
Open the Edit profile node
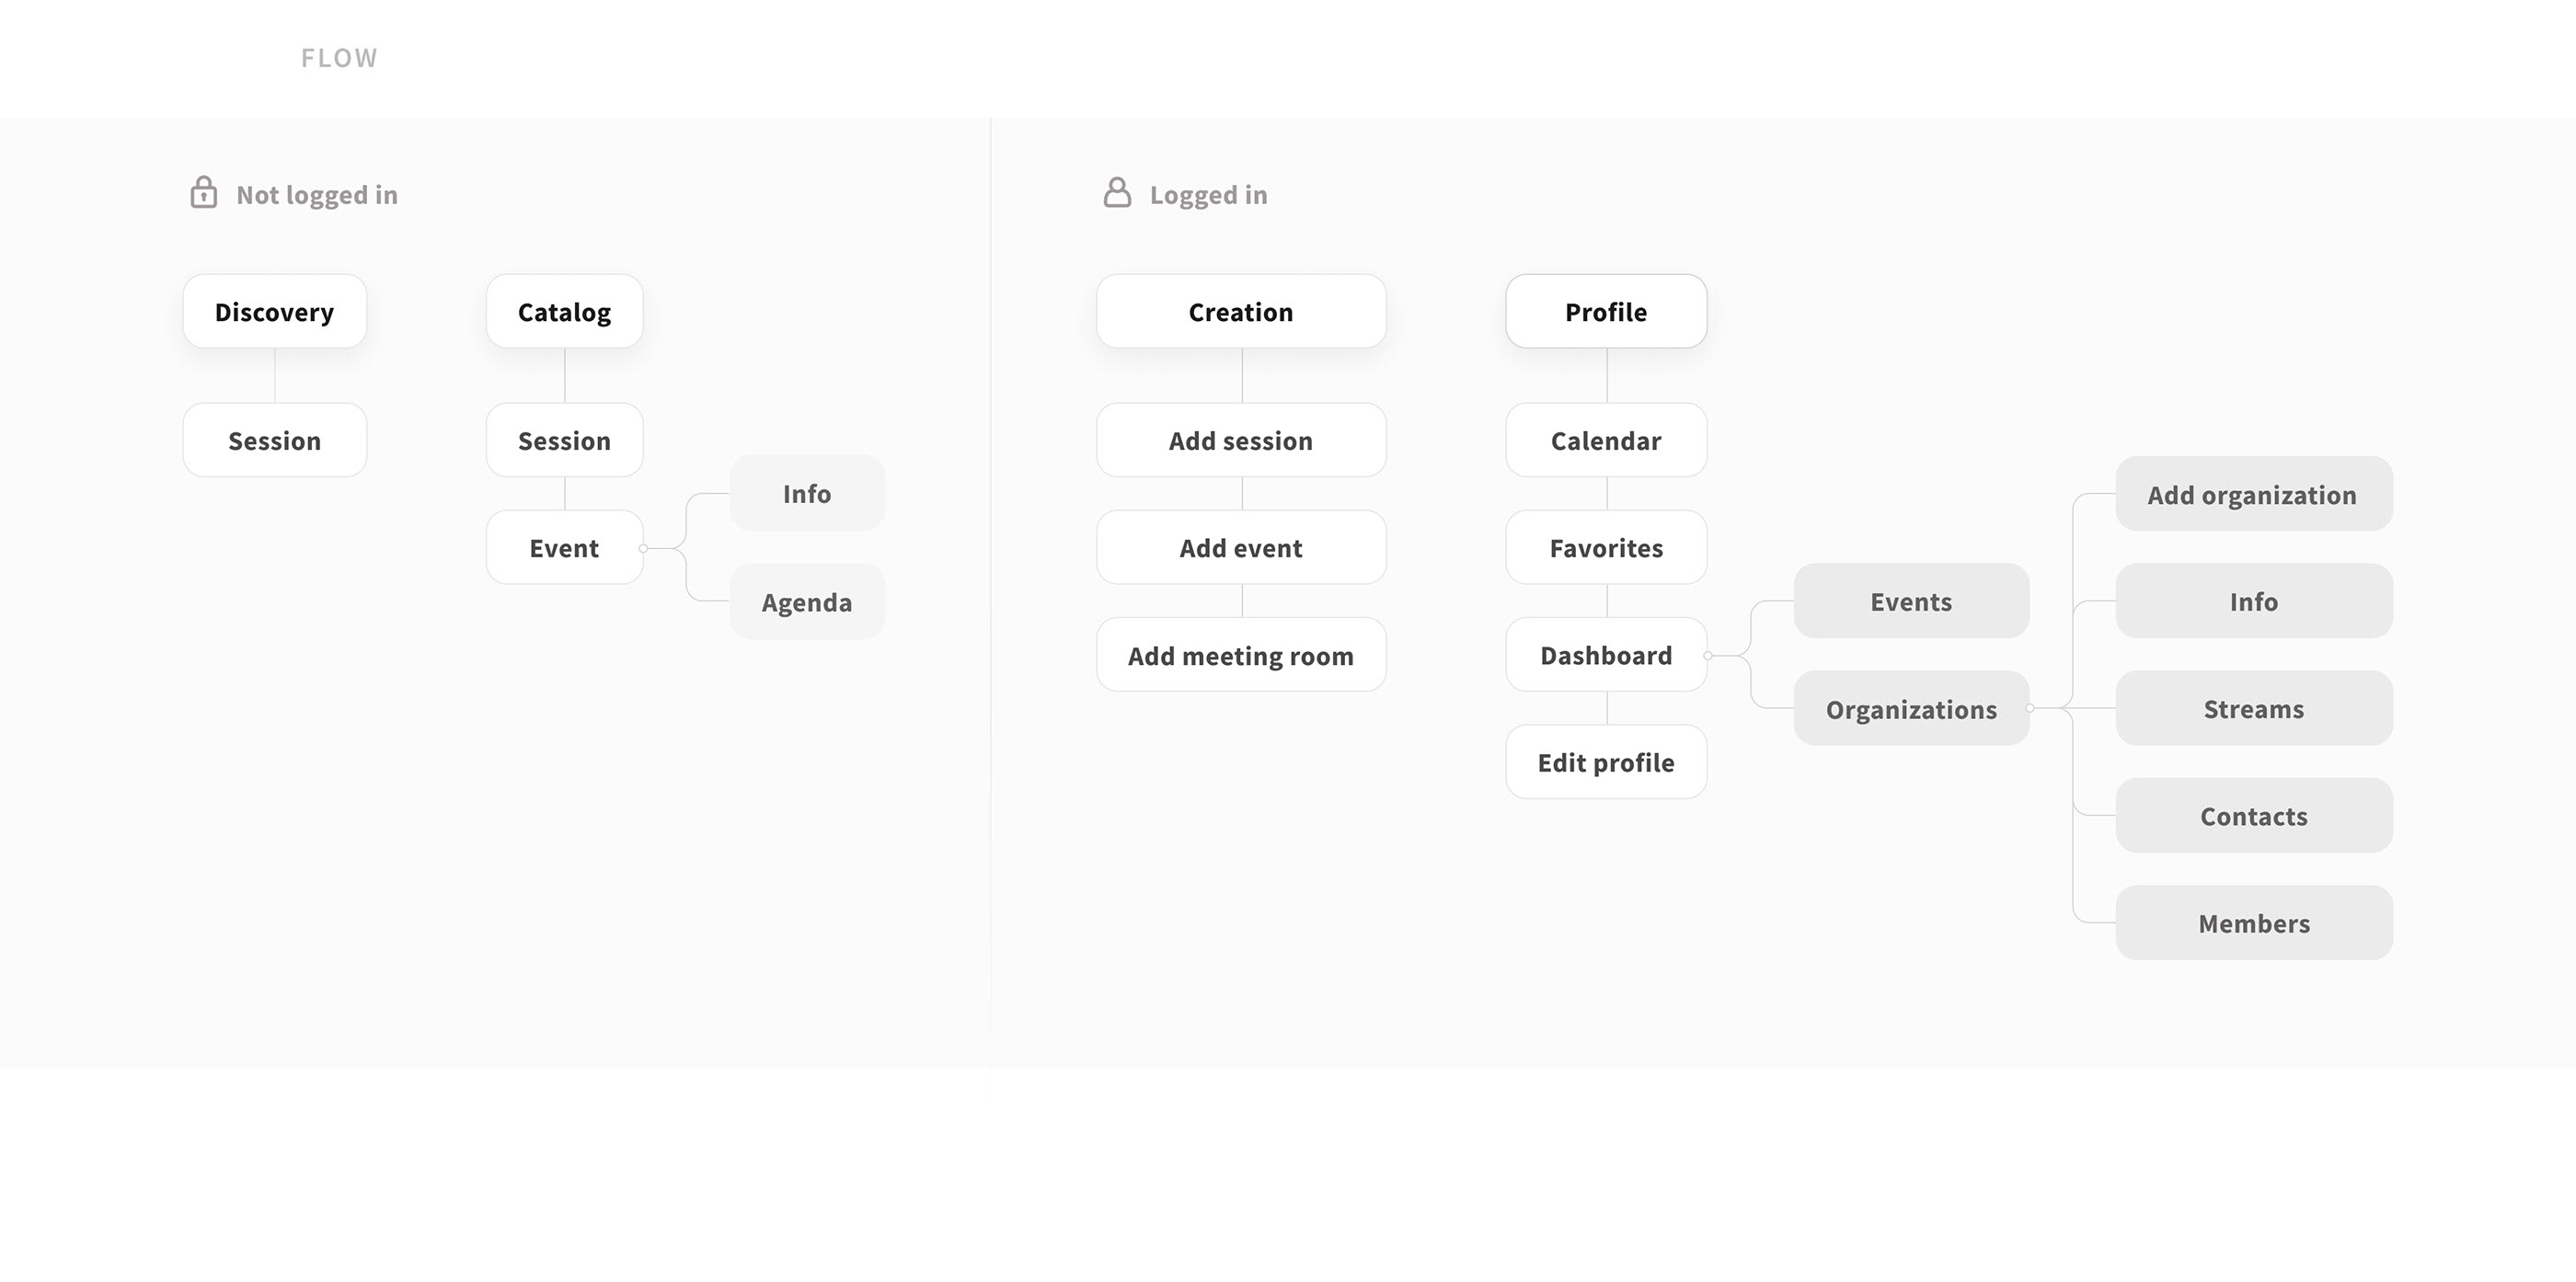tap(1605, 763)
